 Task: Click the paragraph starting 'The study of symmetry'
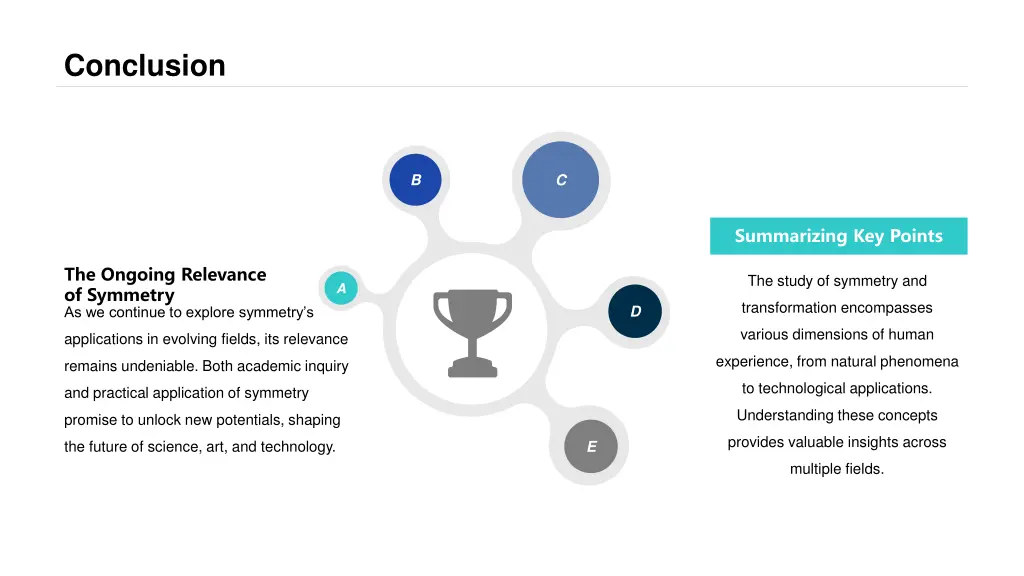coord(837,375)
